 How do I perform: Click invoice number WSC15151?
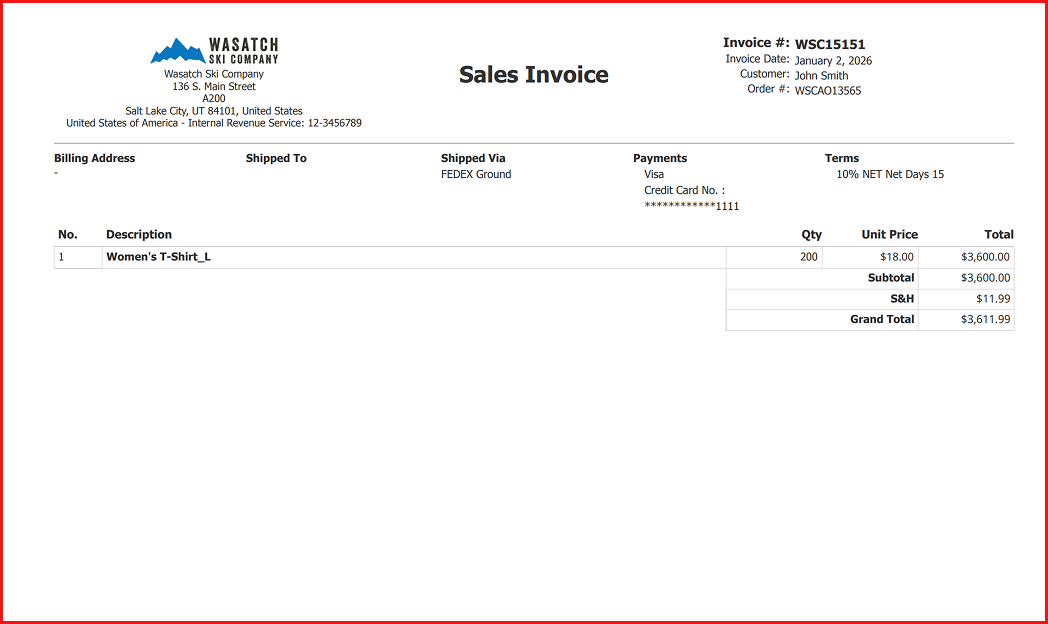830,44
